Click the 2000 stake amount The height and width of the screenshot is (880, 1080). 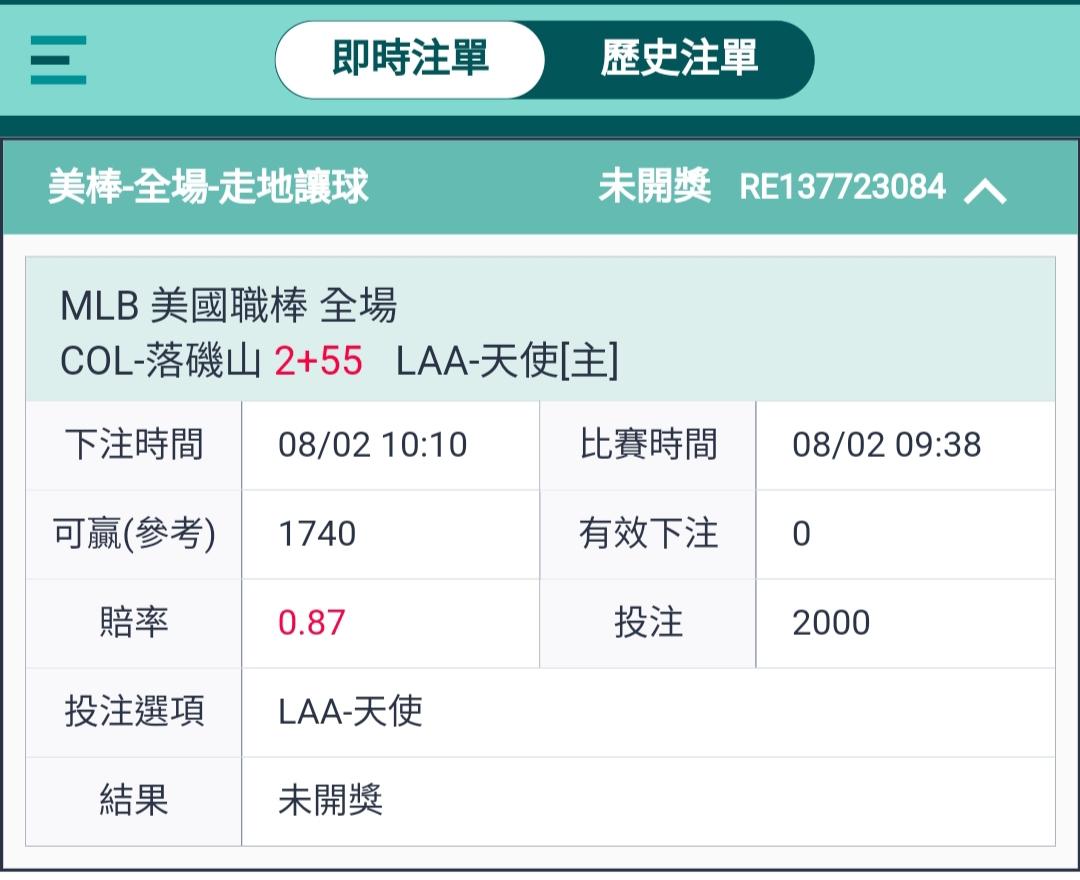(830, 623)
